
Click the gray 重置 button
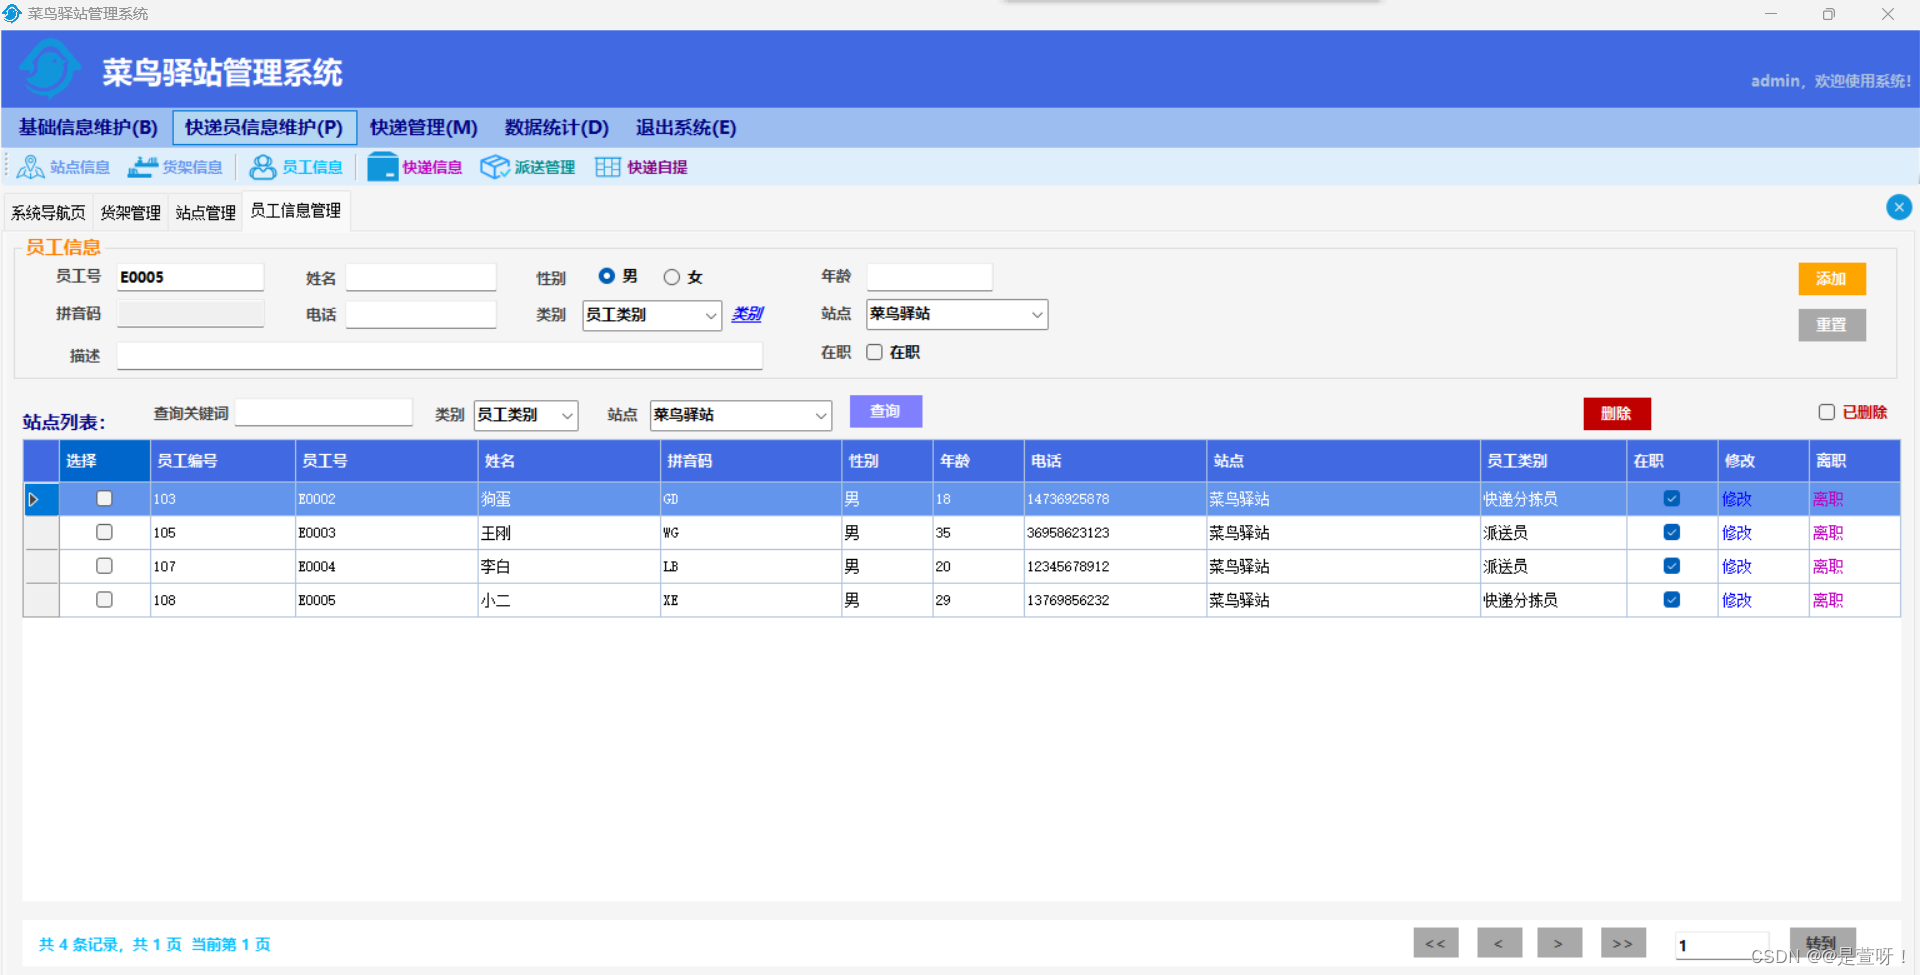(x=1831, y=325)
